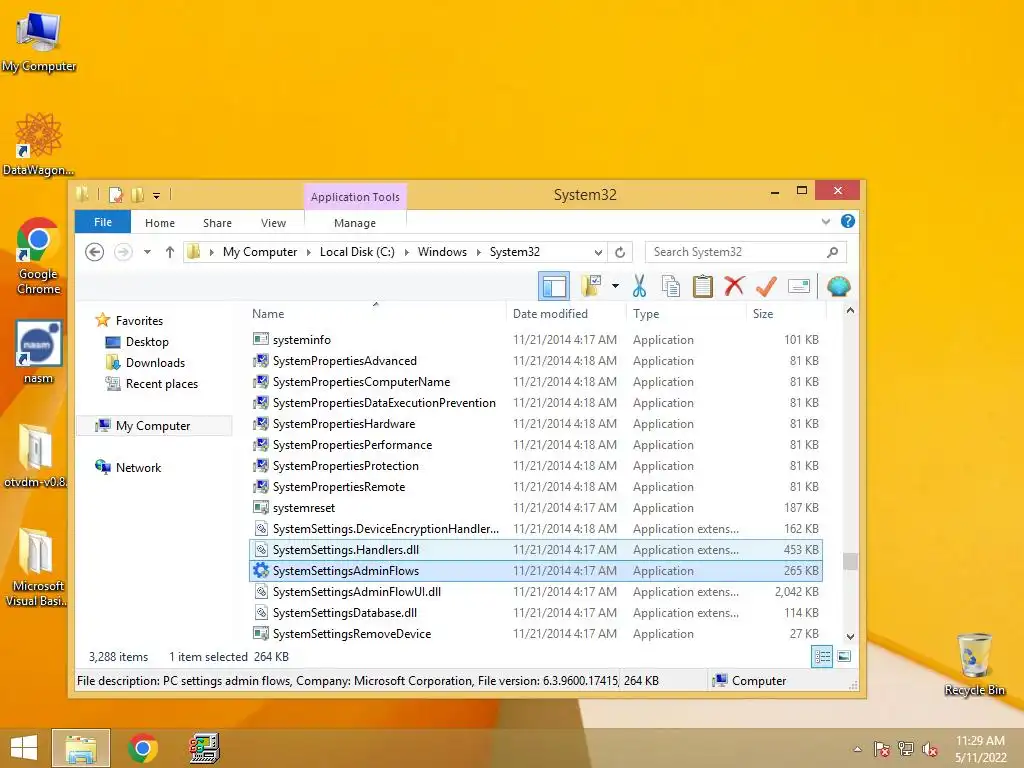Click the scroll up arrow of file list

coord(850,311)
